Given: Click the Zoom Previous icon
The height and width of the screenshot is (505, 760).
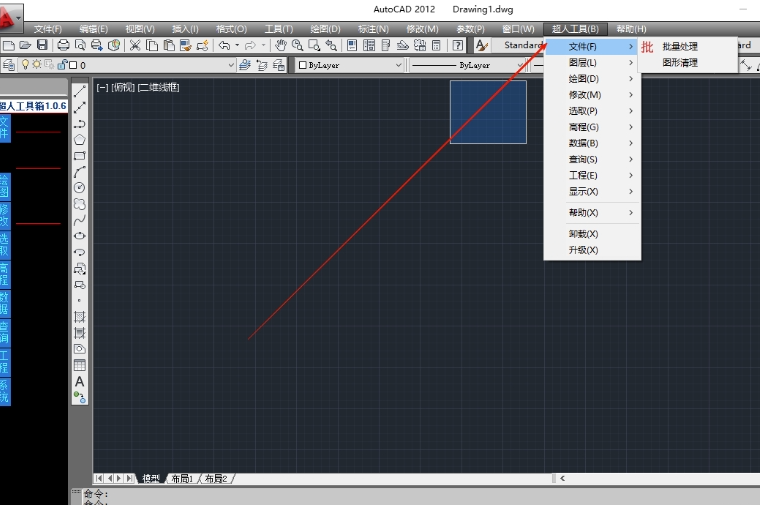Looking at the screenshot, I should click(331, 46).
